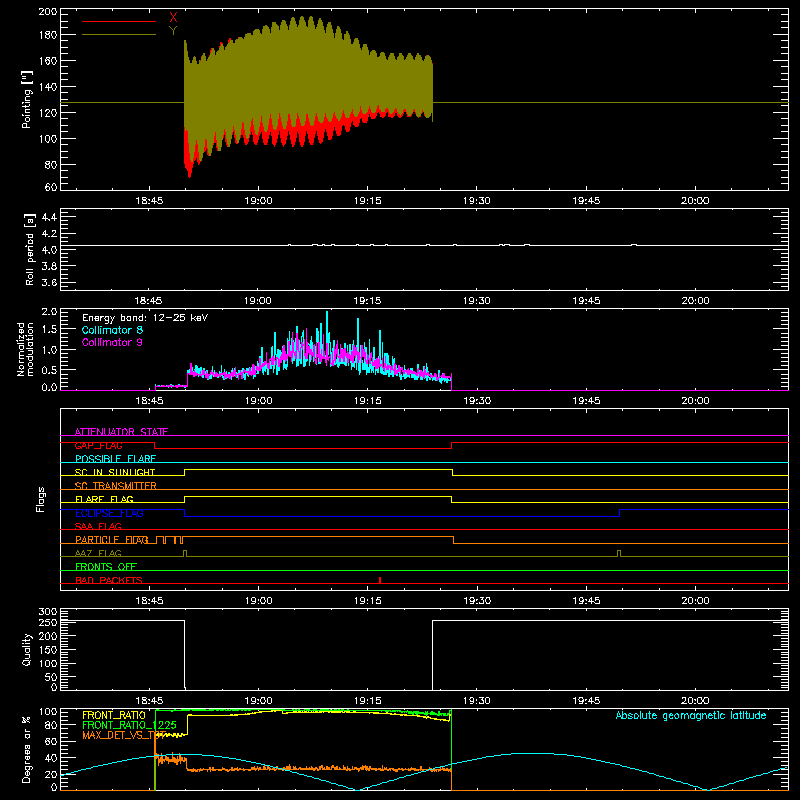Click 19:30 time label under Roll period plot
The image size is (800, 800).
(477, 301)
